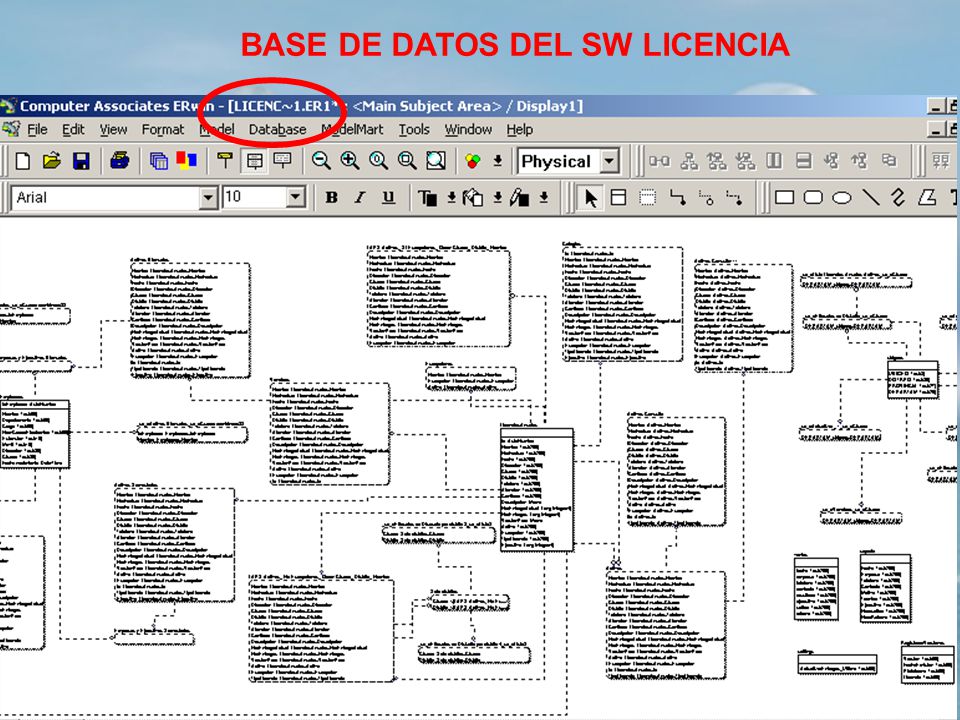Expand arrow next to colored circles icon
This screenshot has height=720, width=960.
pos(498,161)
